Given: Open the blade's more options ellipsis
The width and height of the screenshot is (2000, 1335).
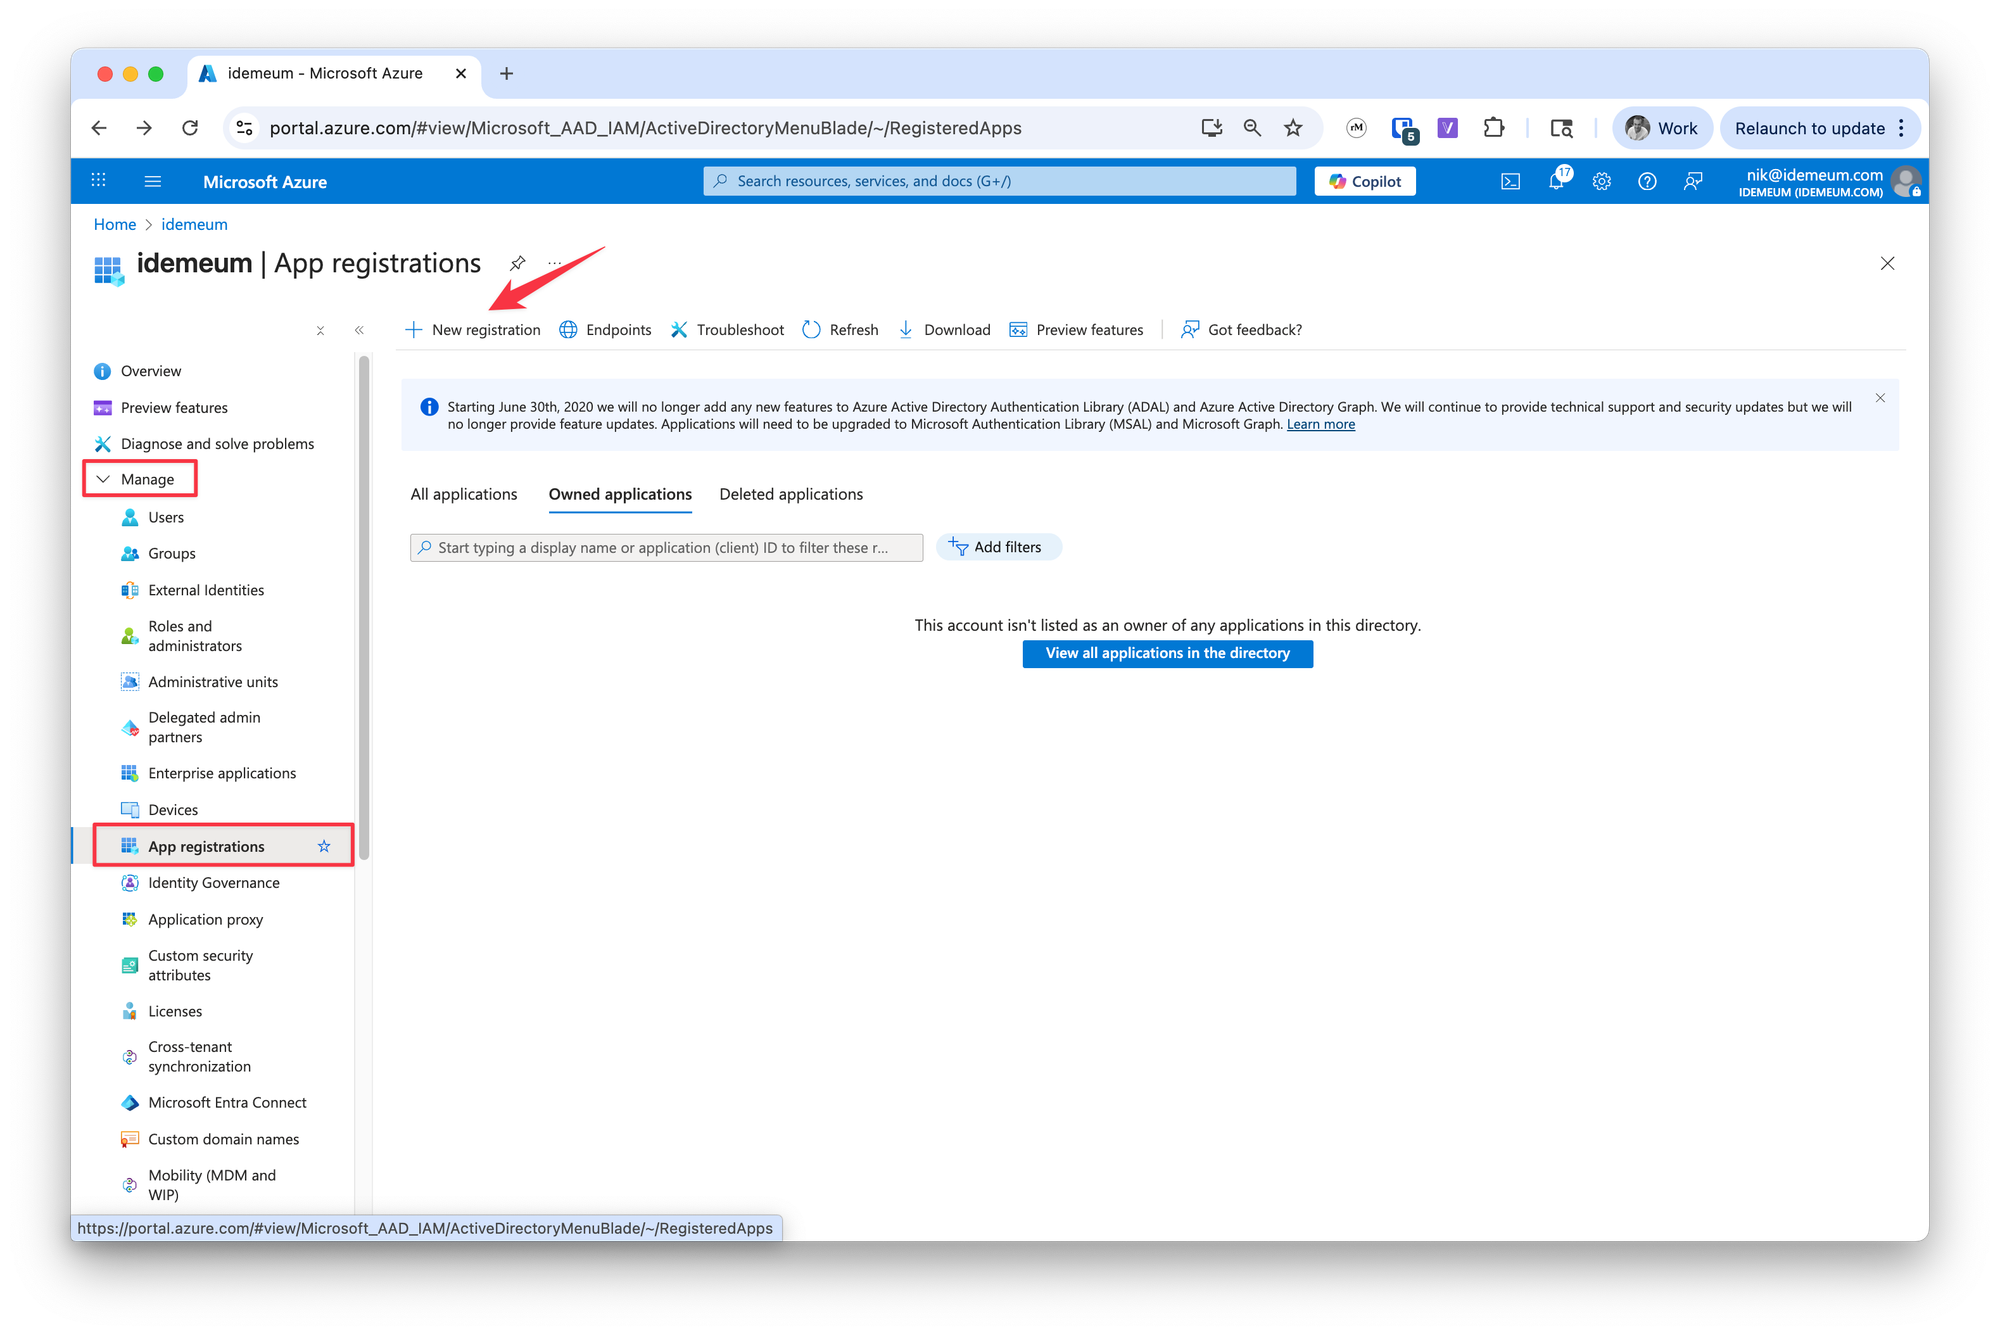Looking at the screenshot, I should pos(554,263).
